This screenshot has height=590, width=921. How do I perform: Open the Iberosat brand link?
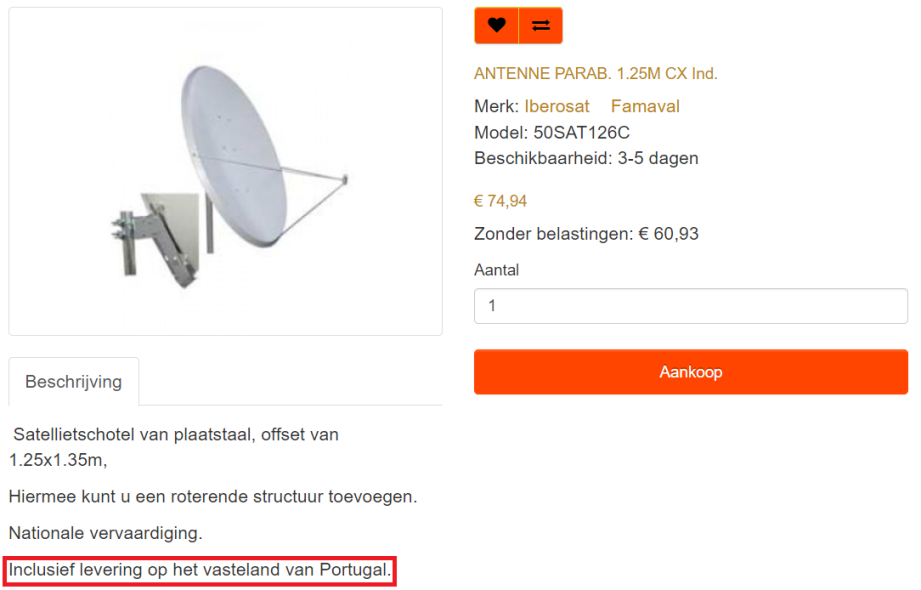tap(557, 106)
